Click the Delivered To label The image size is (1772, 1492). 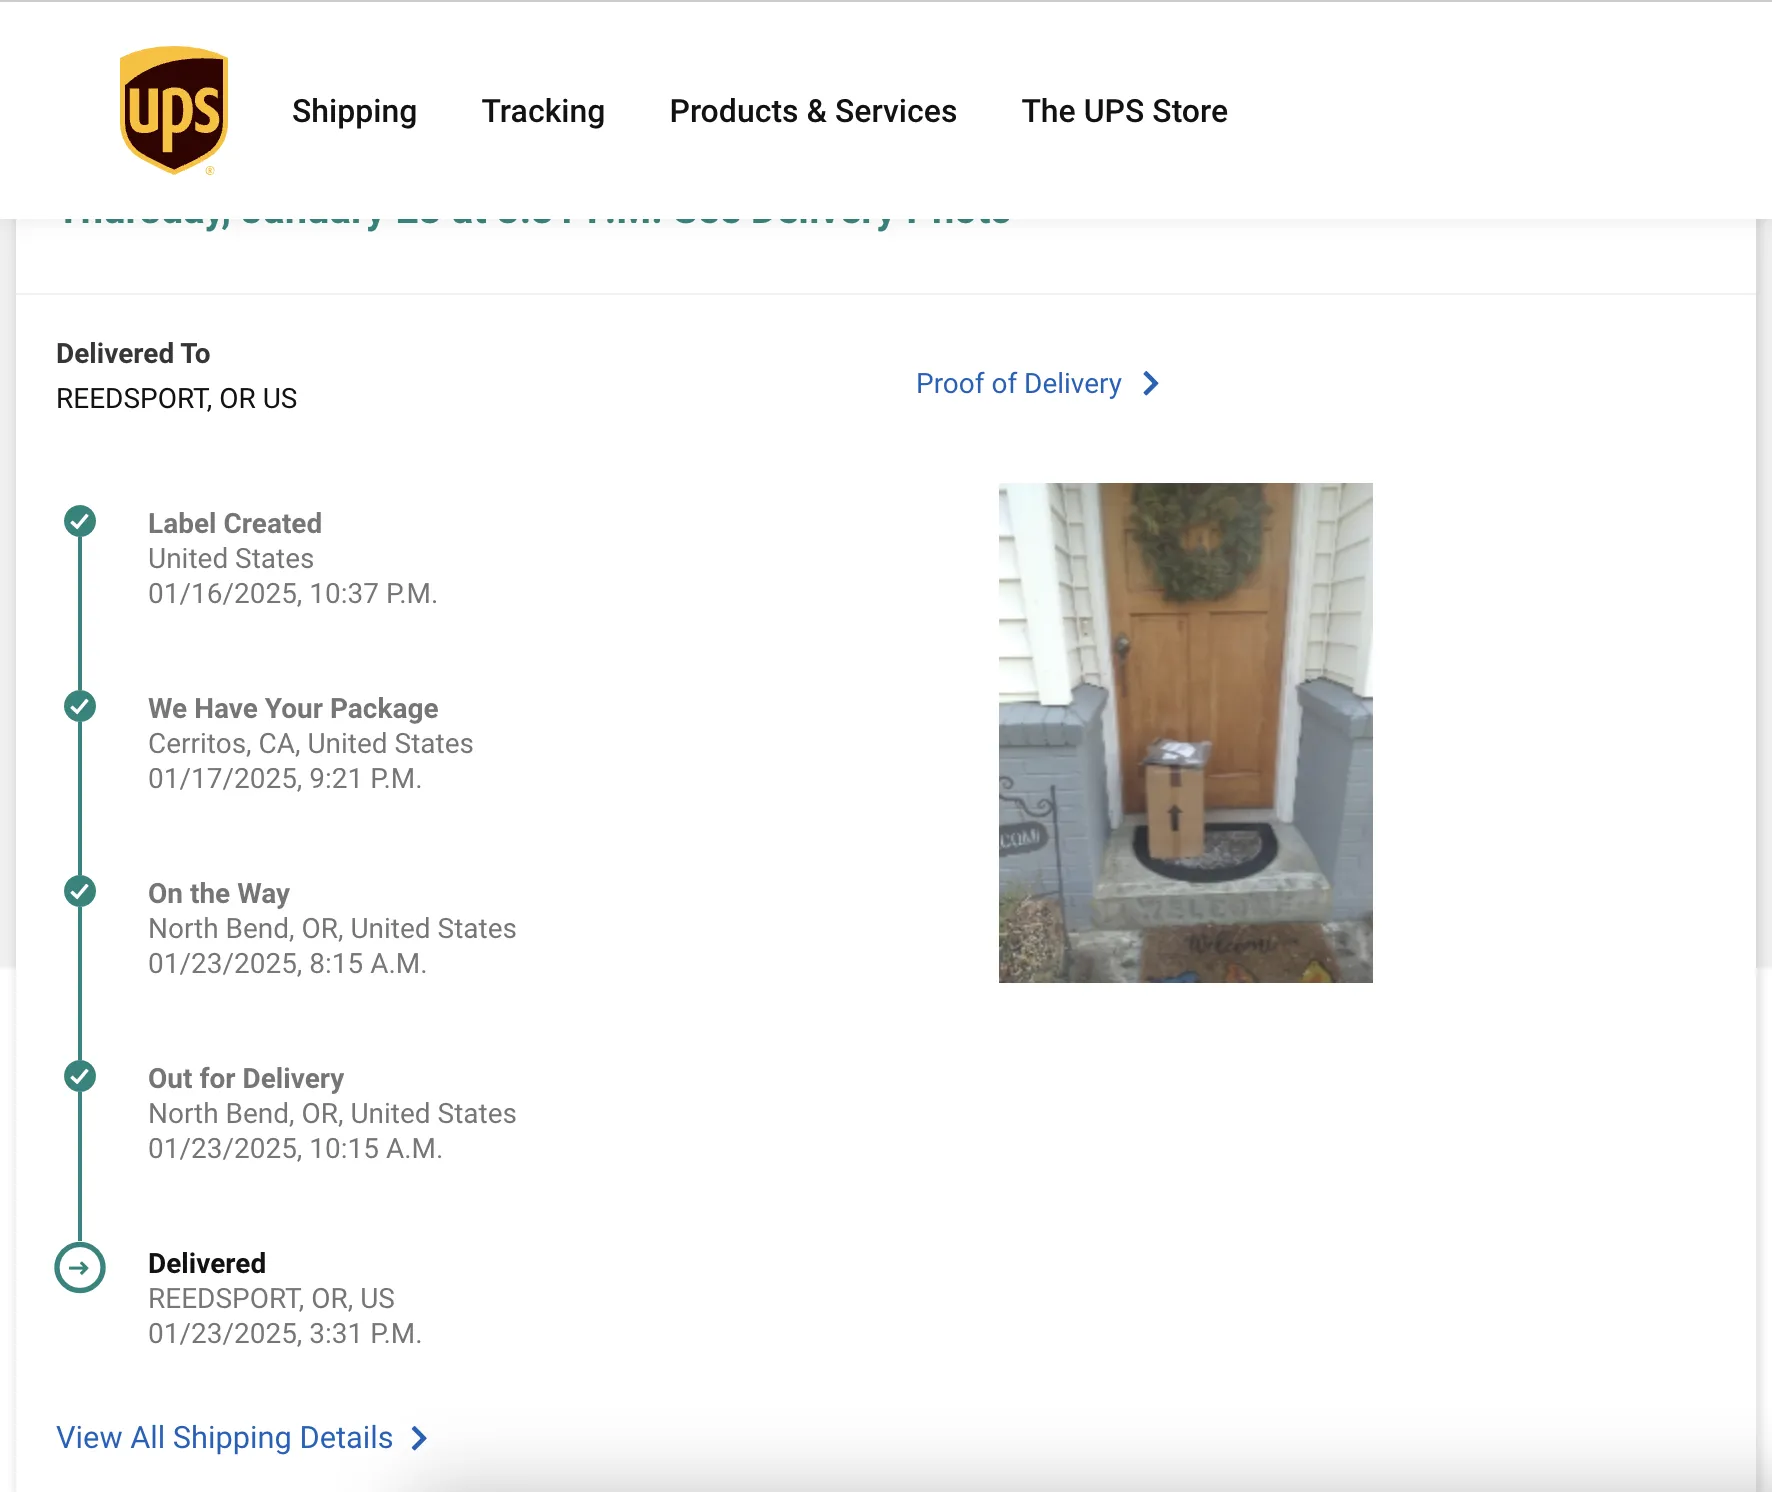tap(133, 353)
